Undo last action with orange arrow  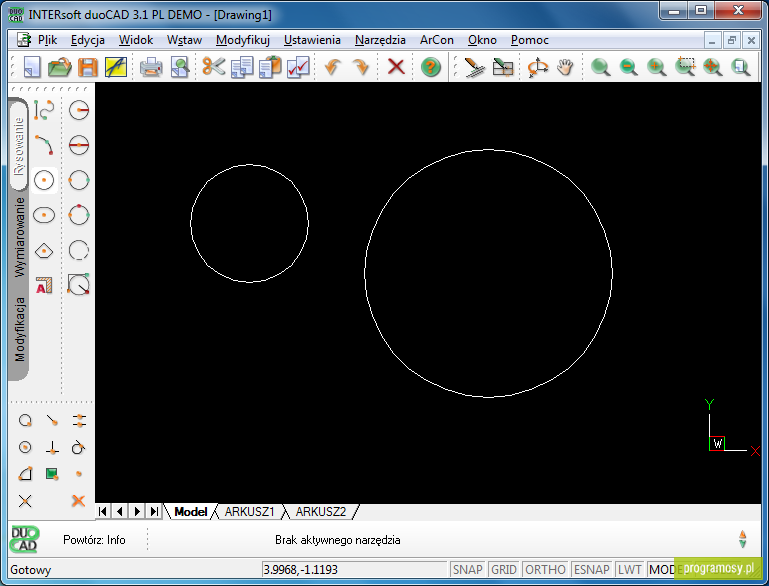point(333,67)
